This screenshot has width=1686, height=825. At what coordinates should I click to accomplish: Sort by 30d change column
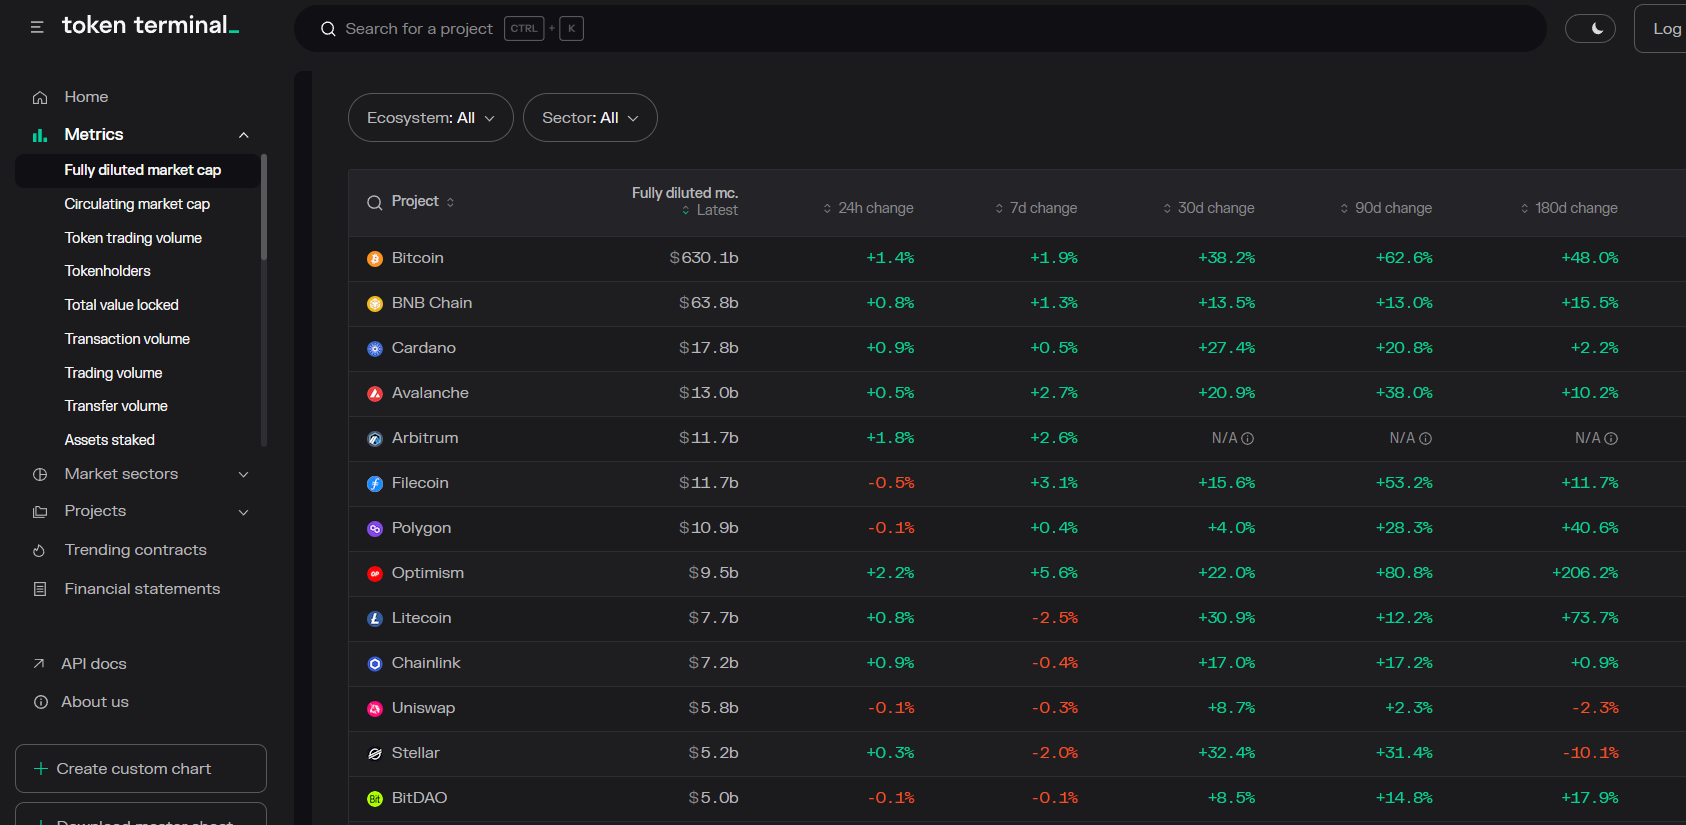click(x=1208, y=208)
